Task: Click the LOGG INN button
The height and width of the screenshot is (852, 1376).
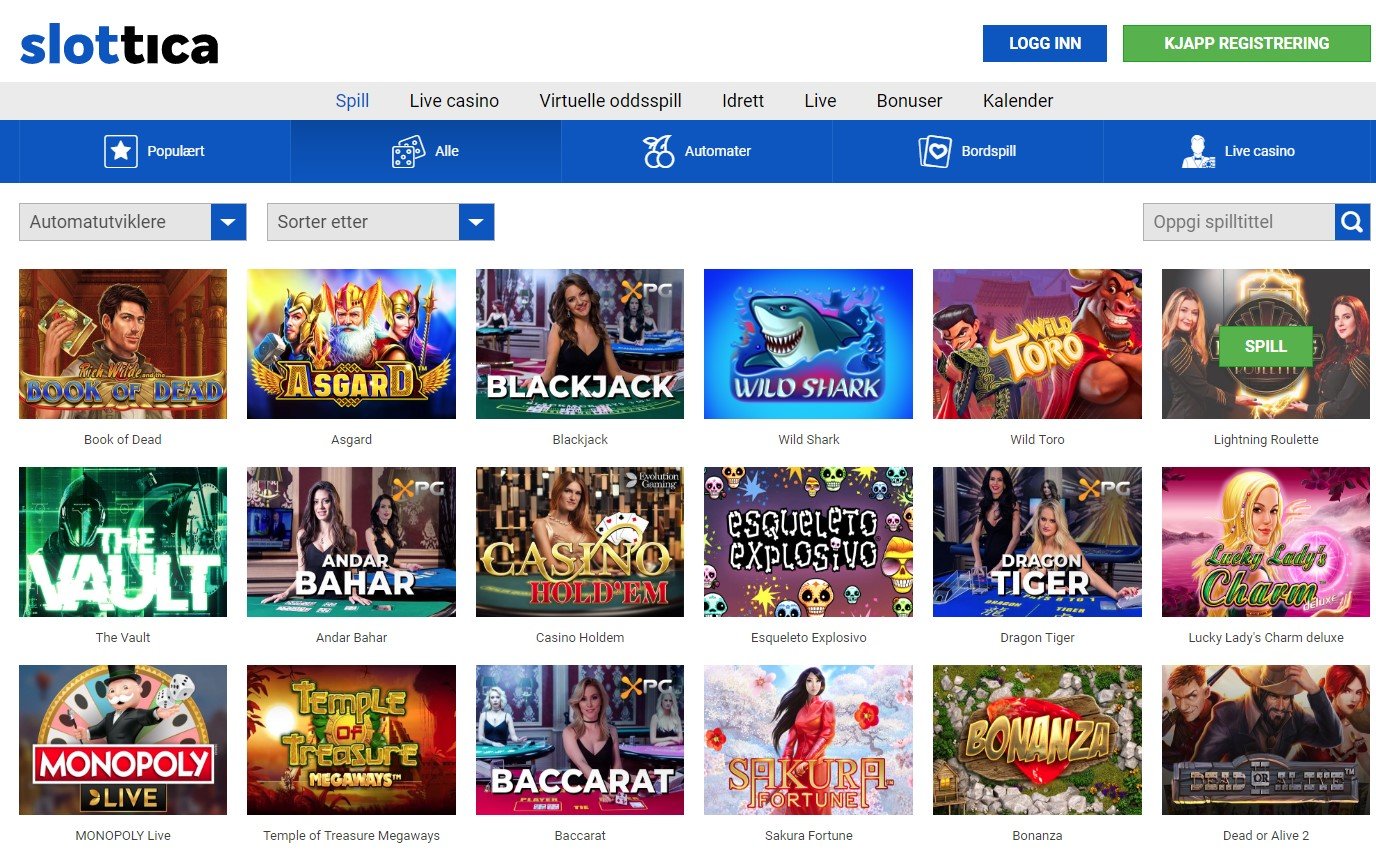Action: pos(1044,43)
